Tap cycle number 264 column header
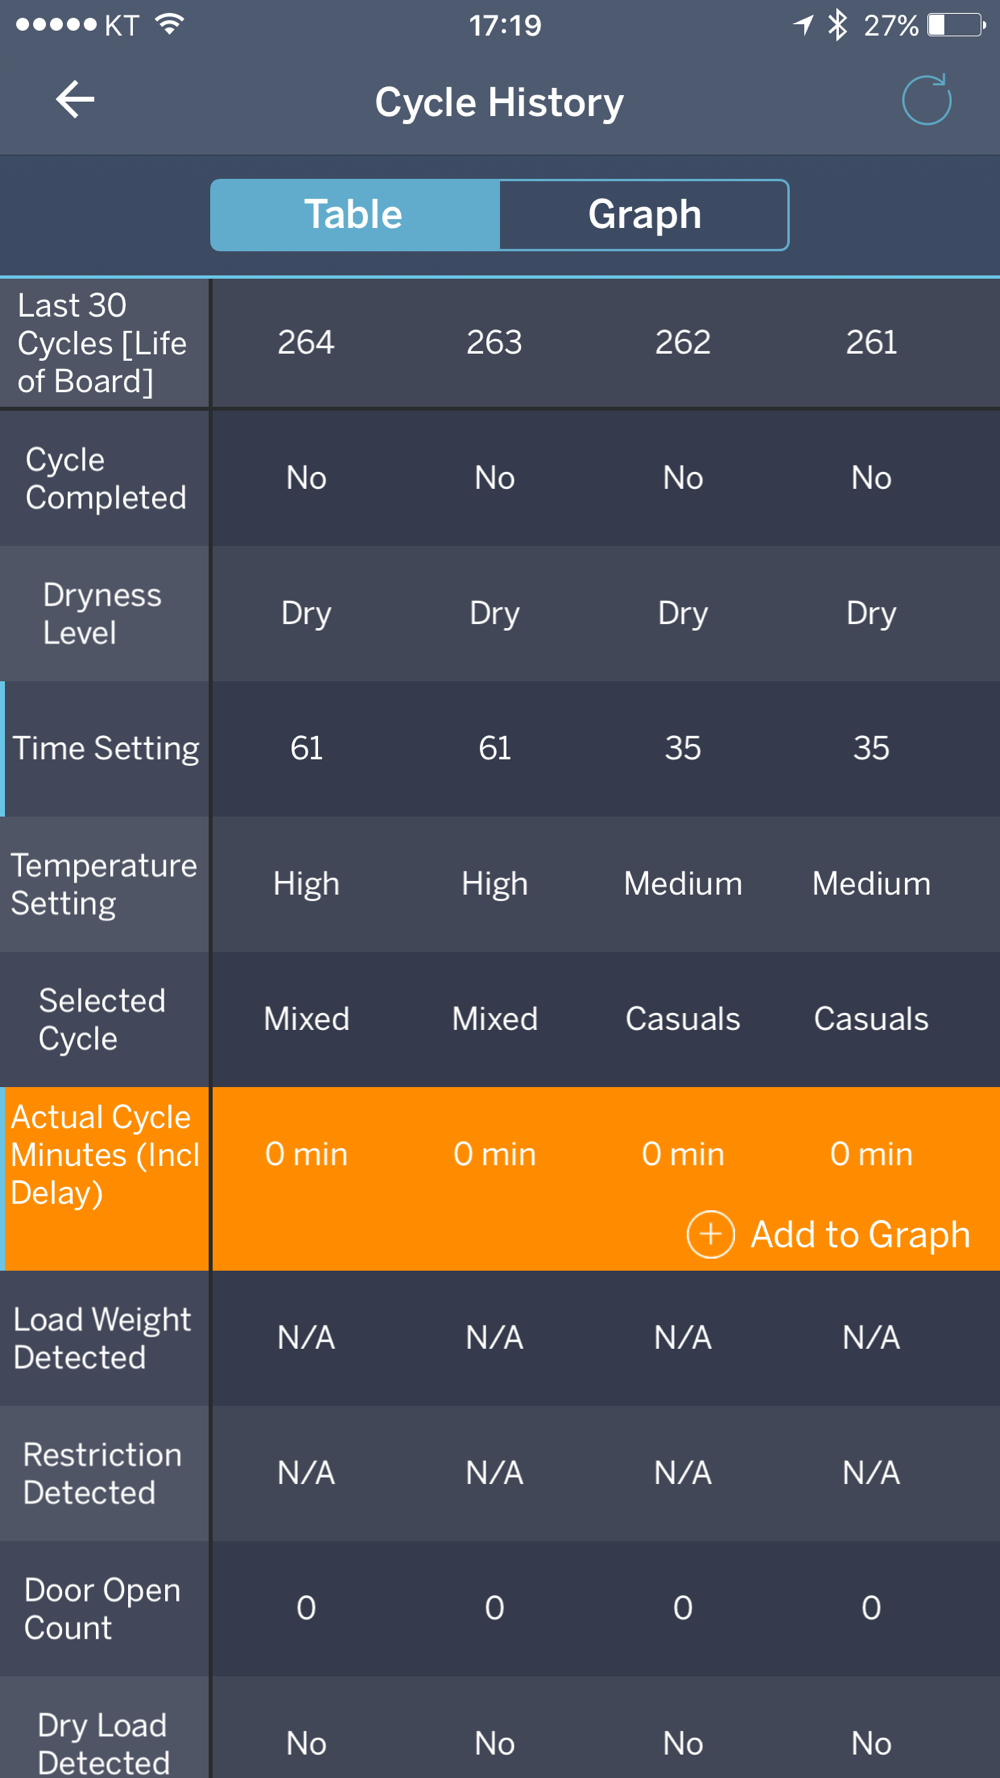Screen dimensions: 1000x1778 pos(306,342)
